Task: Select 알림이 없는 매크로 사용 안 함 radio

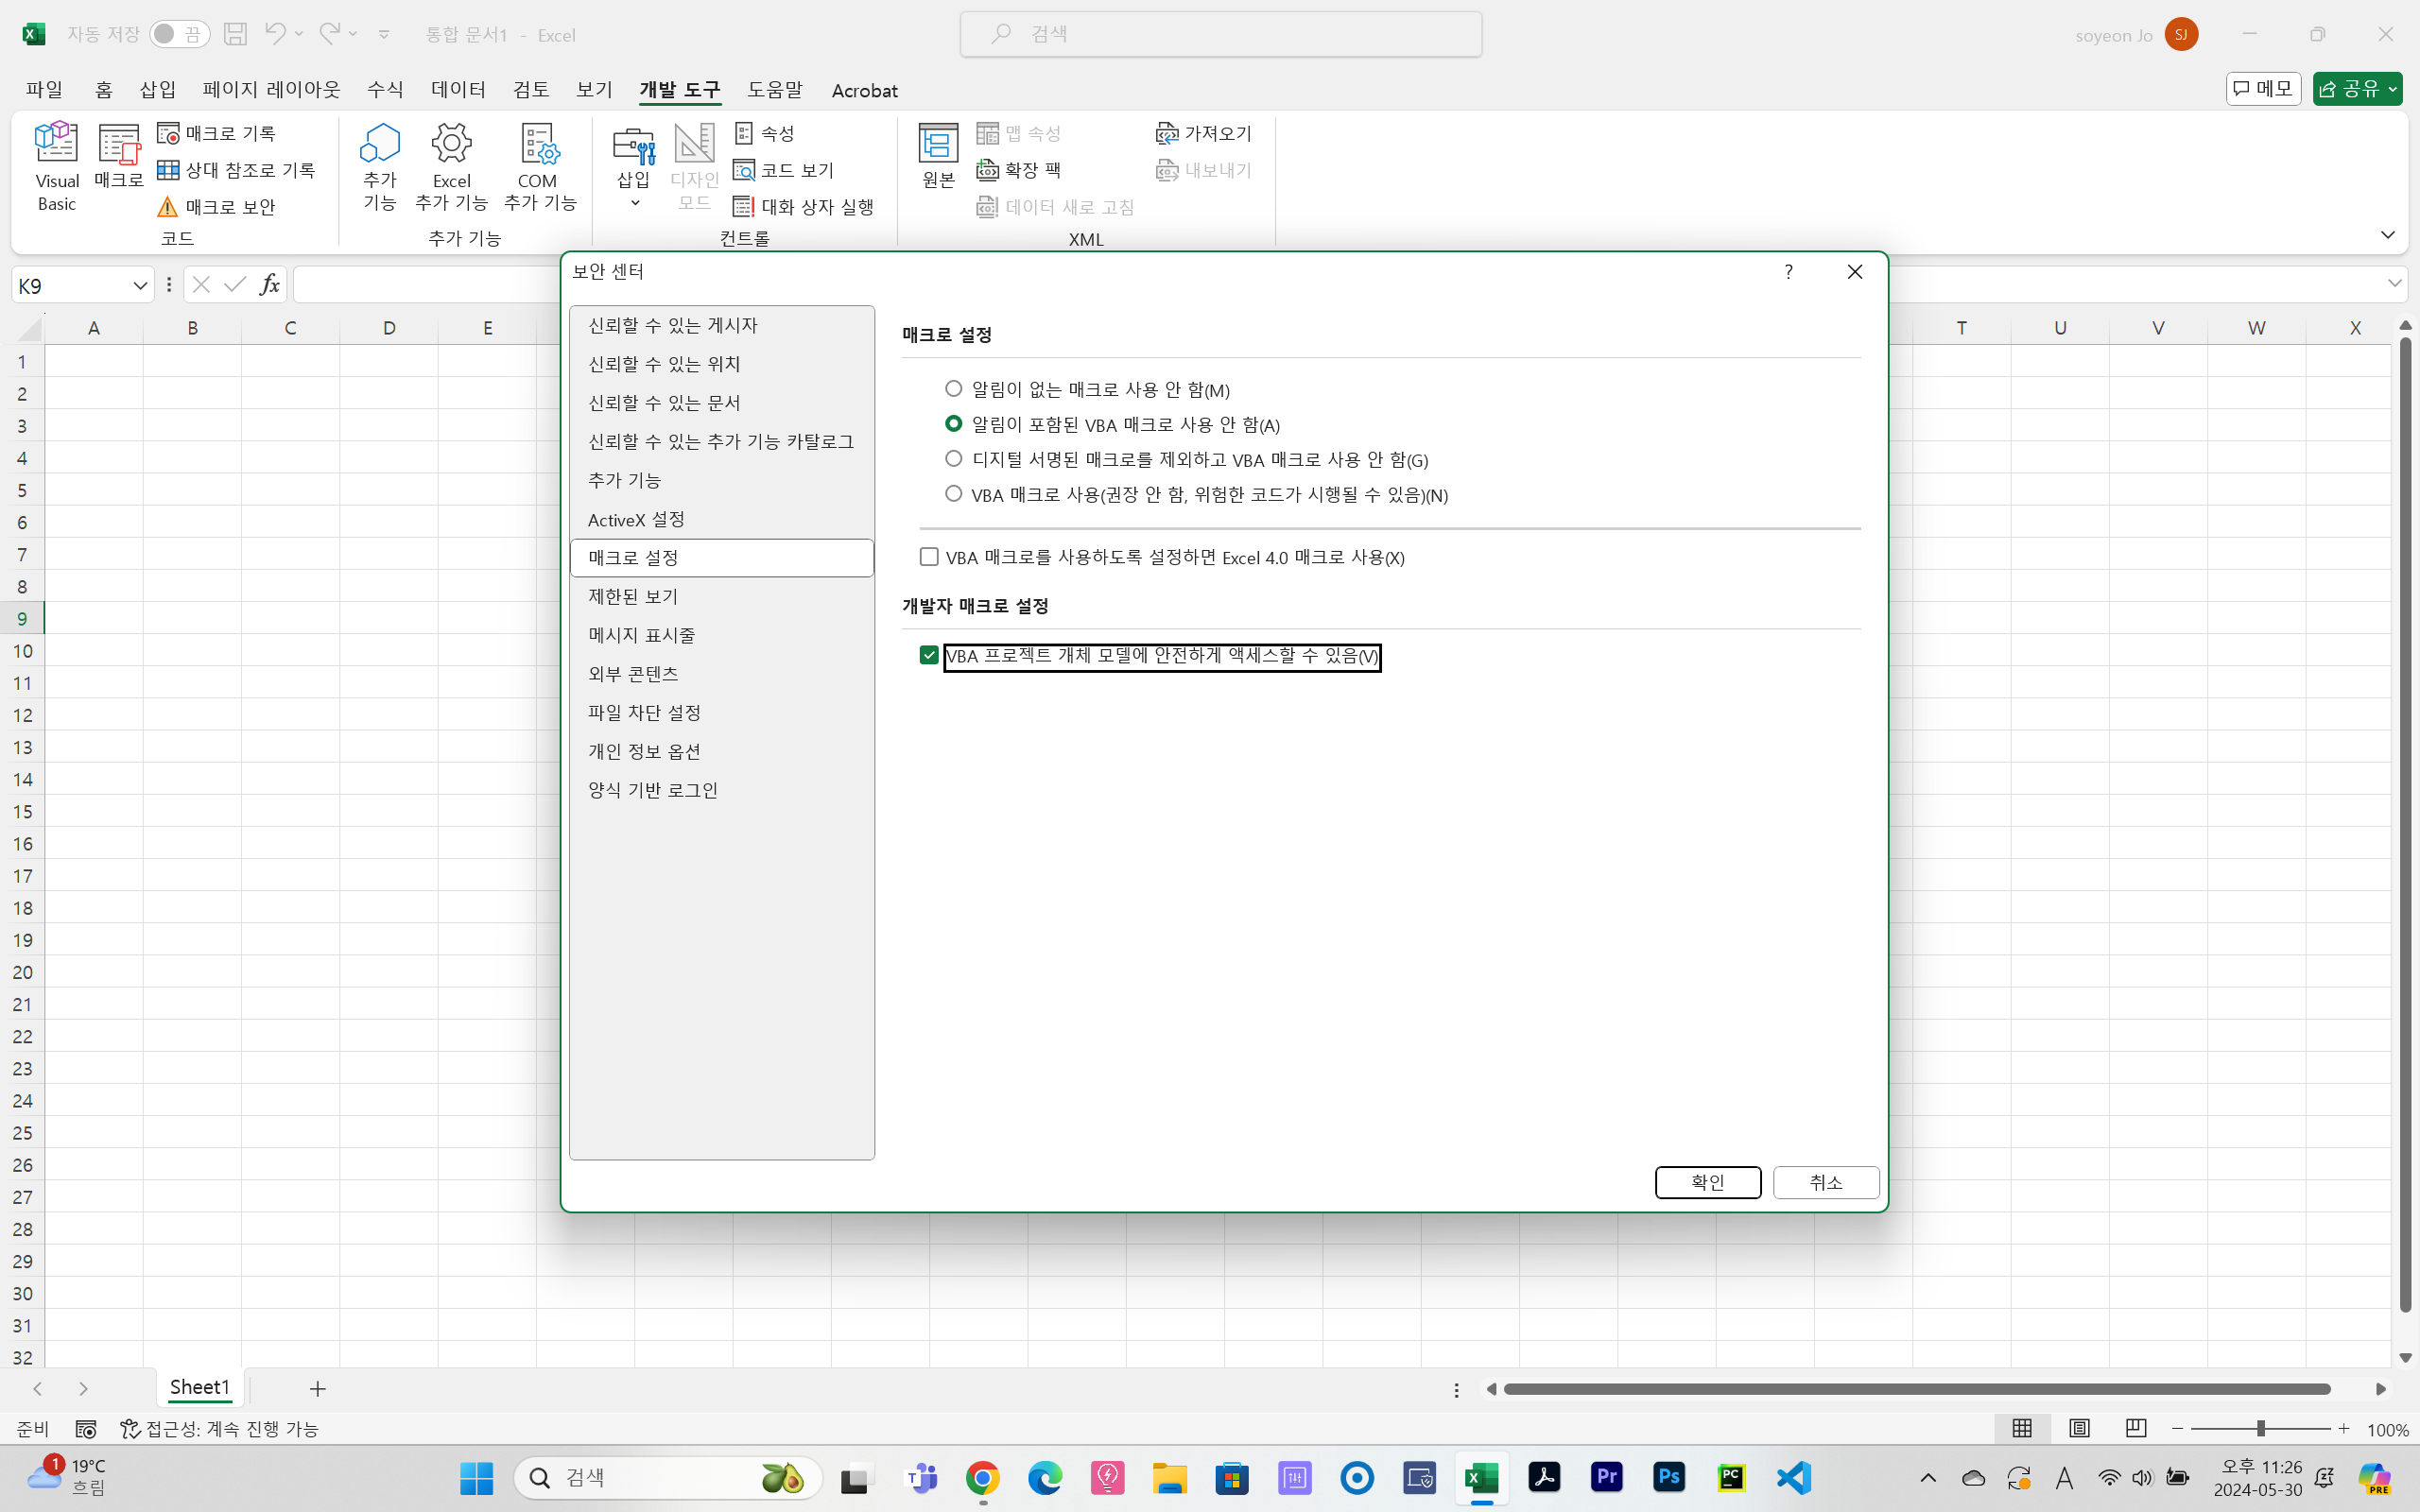Action: point(954,388)
